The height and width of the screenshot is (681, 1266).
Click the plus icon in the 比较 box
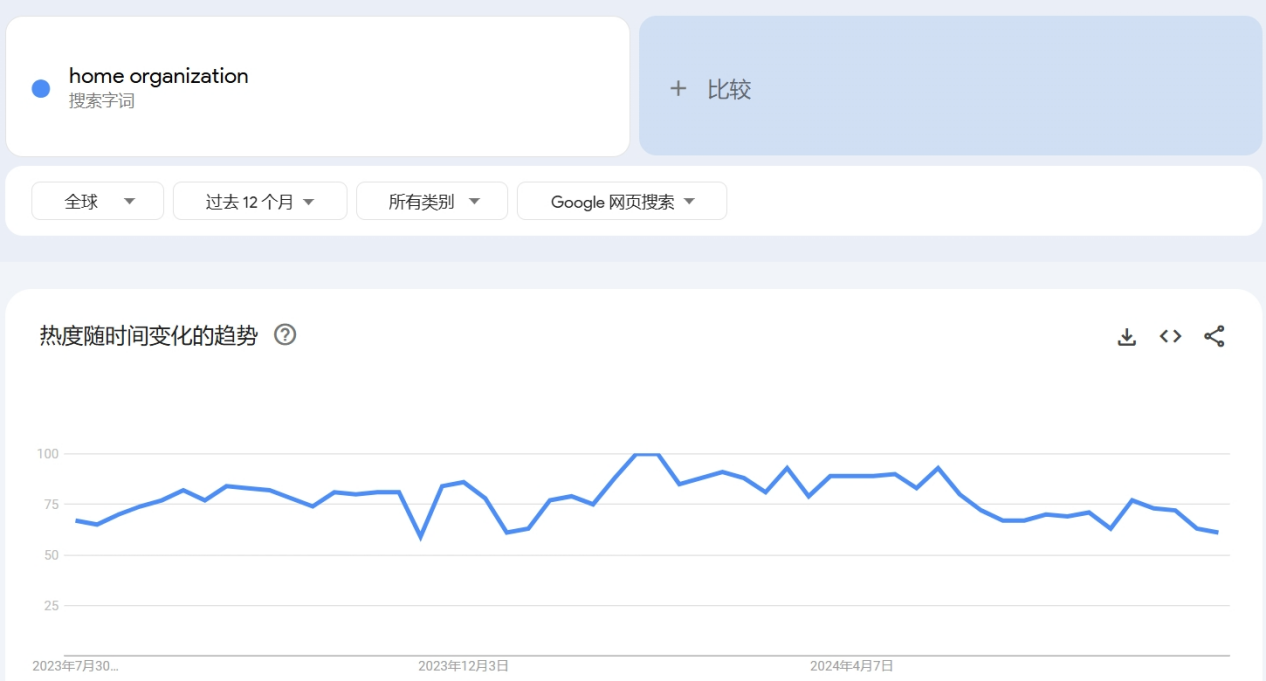point(678,88)
